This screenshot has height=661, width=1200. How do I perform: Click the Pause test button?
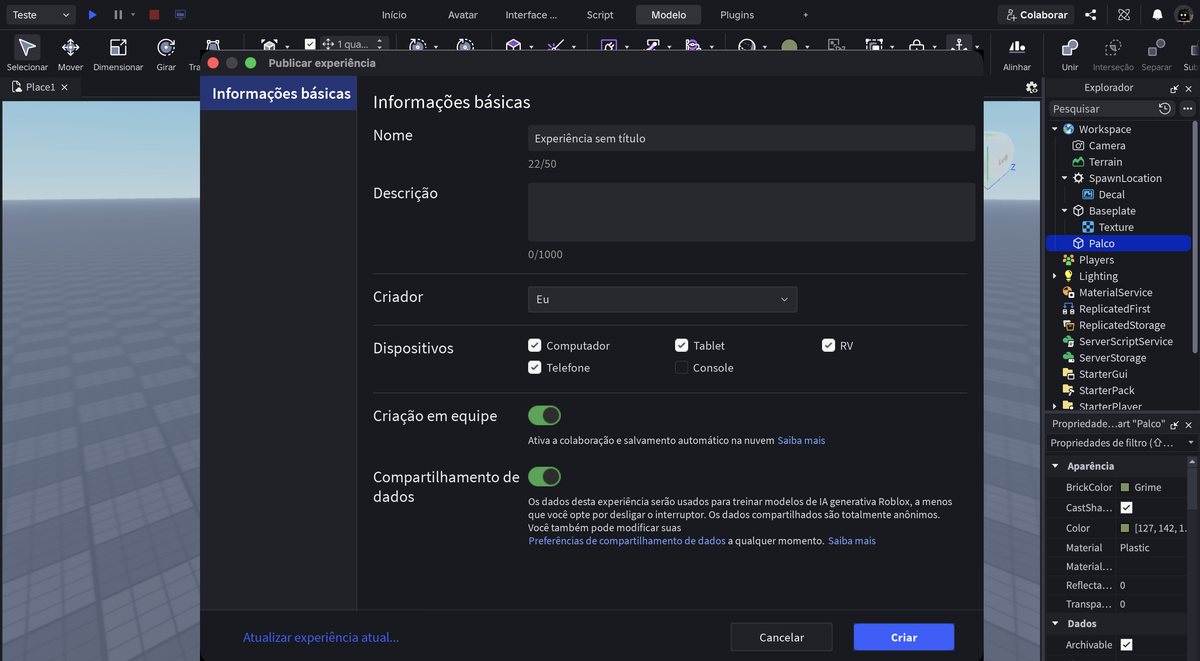[x=118, y=15]
